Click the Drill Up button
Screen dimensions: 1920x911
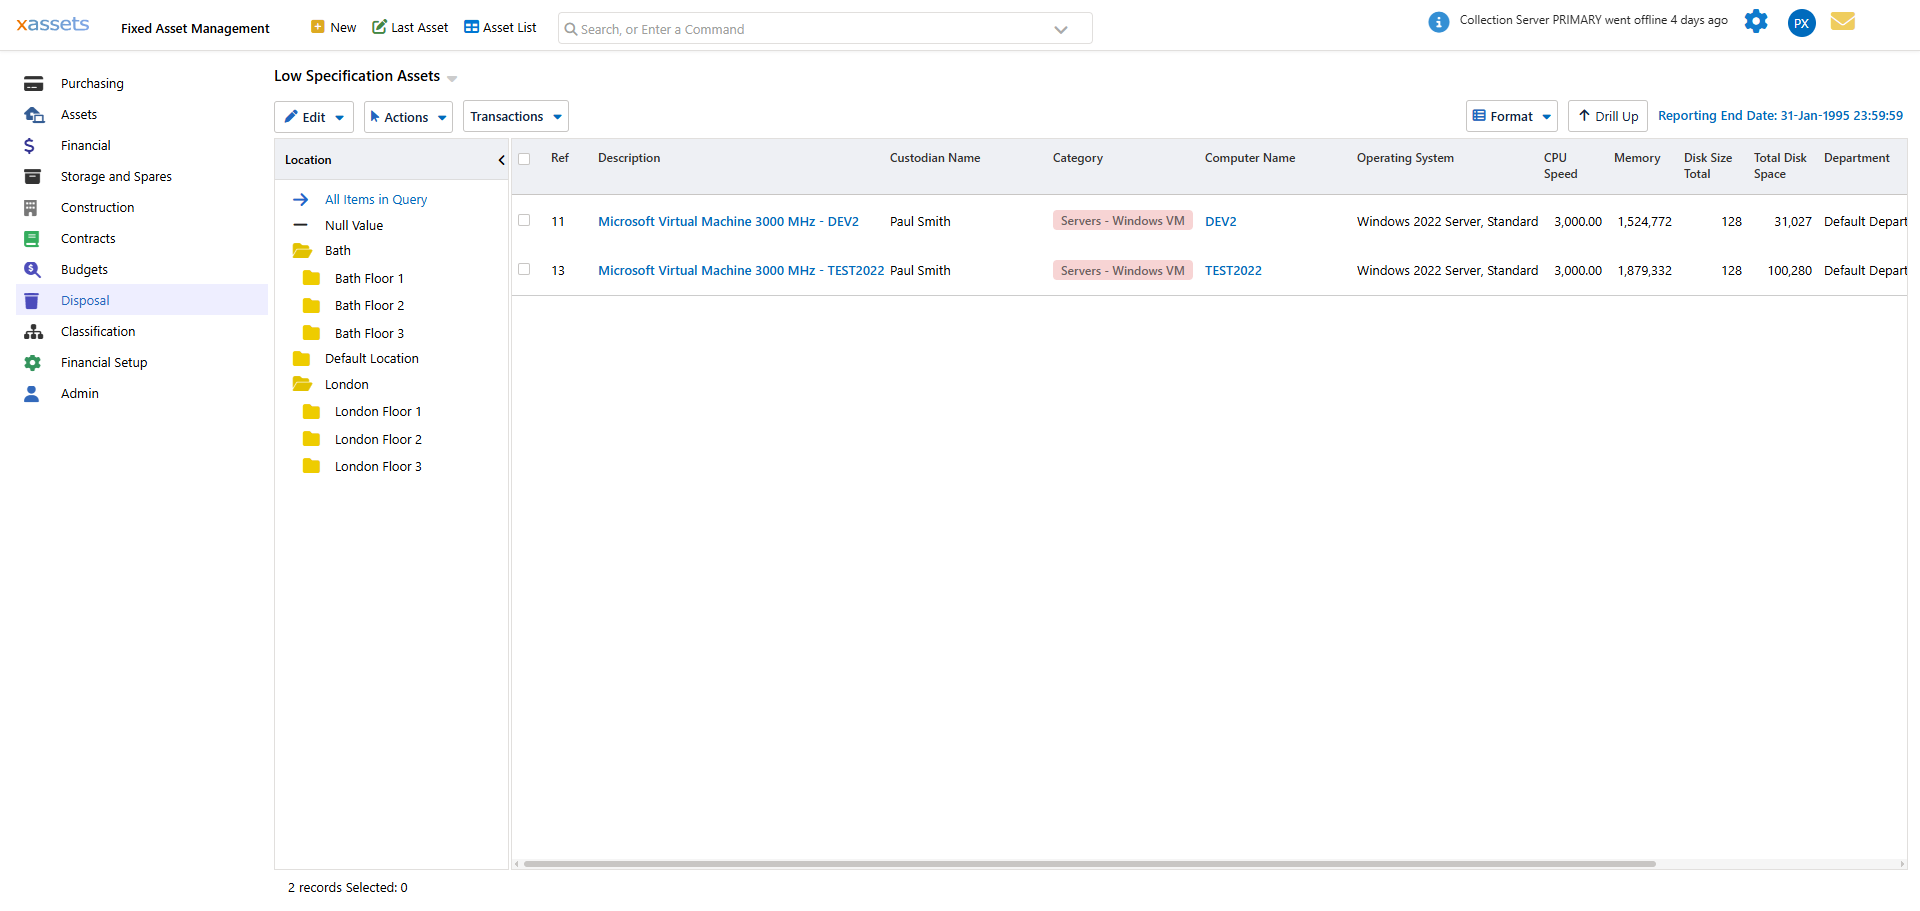tap(1607, 117)
